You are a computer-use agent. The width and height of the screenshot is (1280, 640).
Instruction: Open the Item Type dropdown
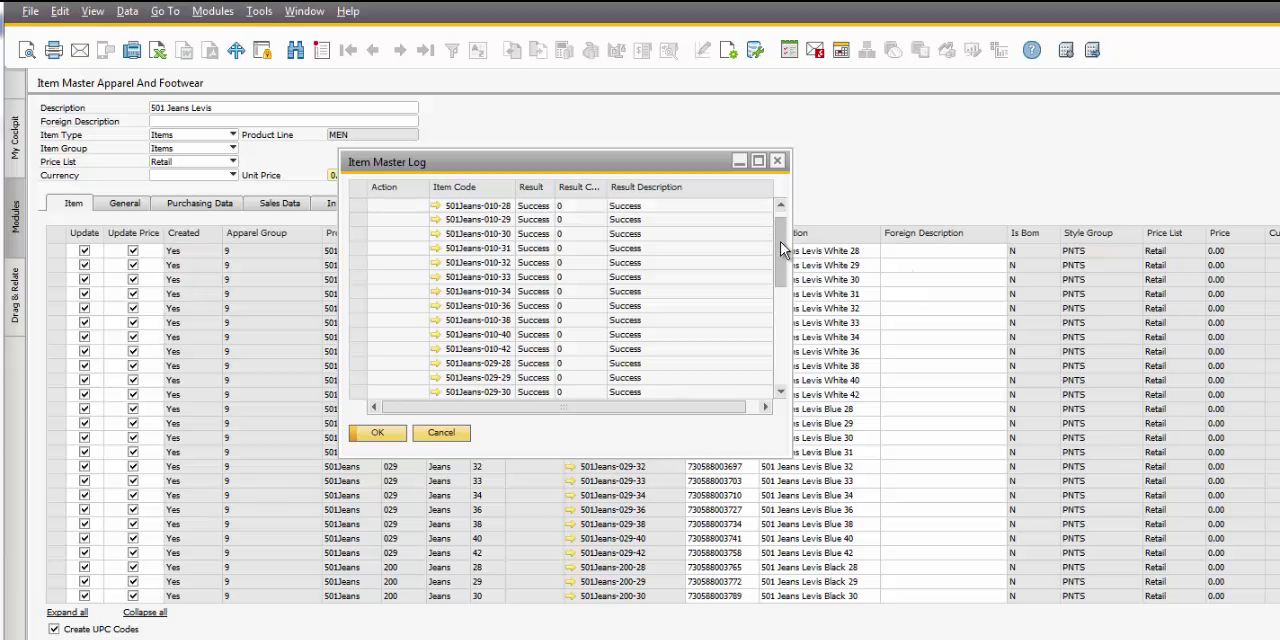tap(232, 135)
